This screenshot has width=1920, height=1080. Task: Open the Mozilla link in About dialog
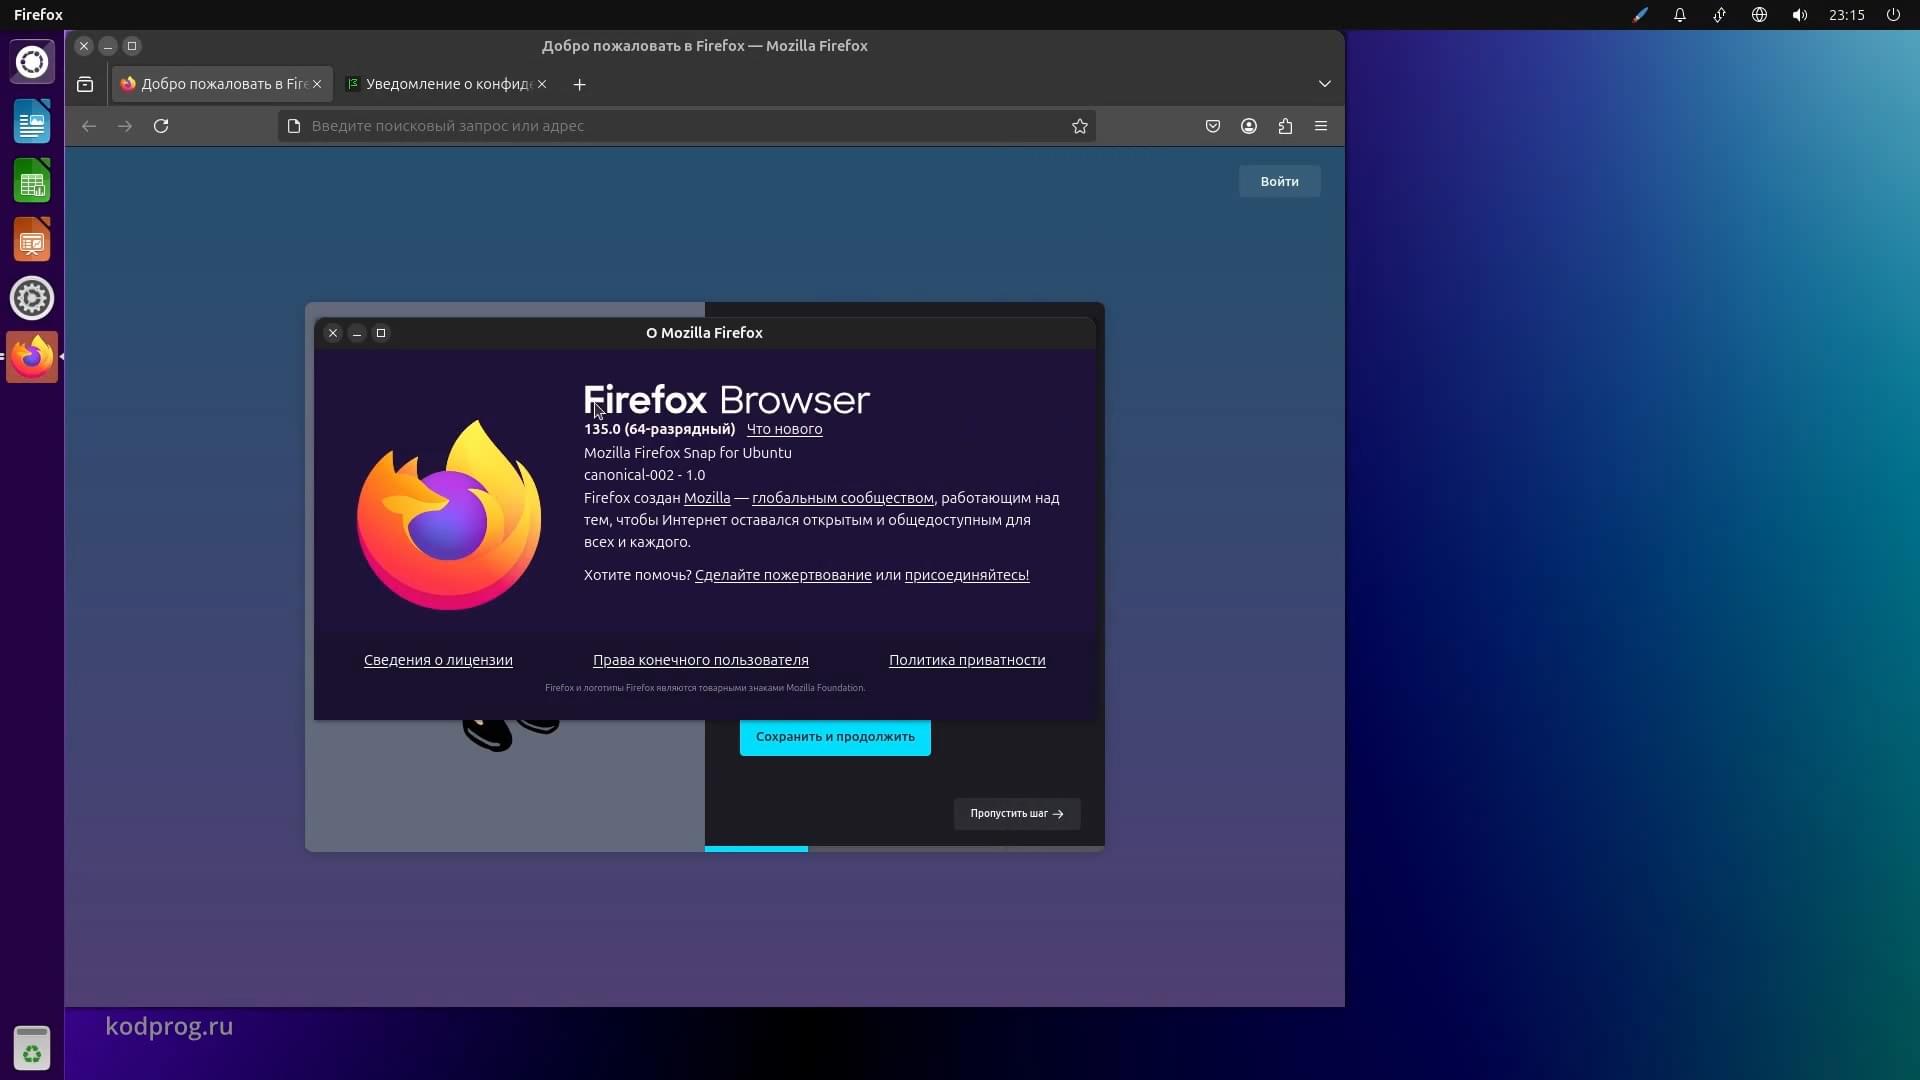click(707, 498)
